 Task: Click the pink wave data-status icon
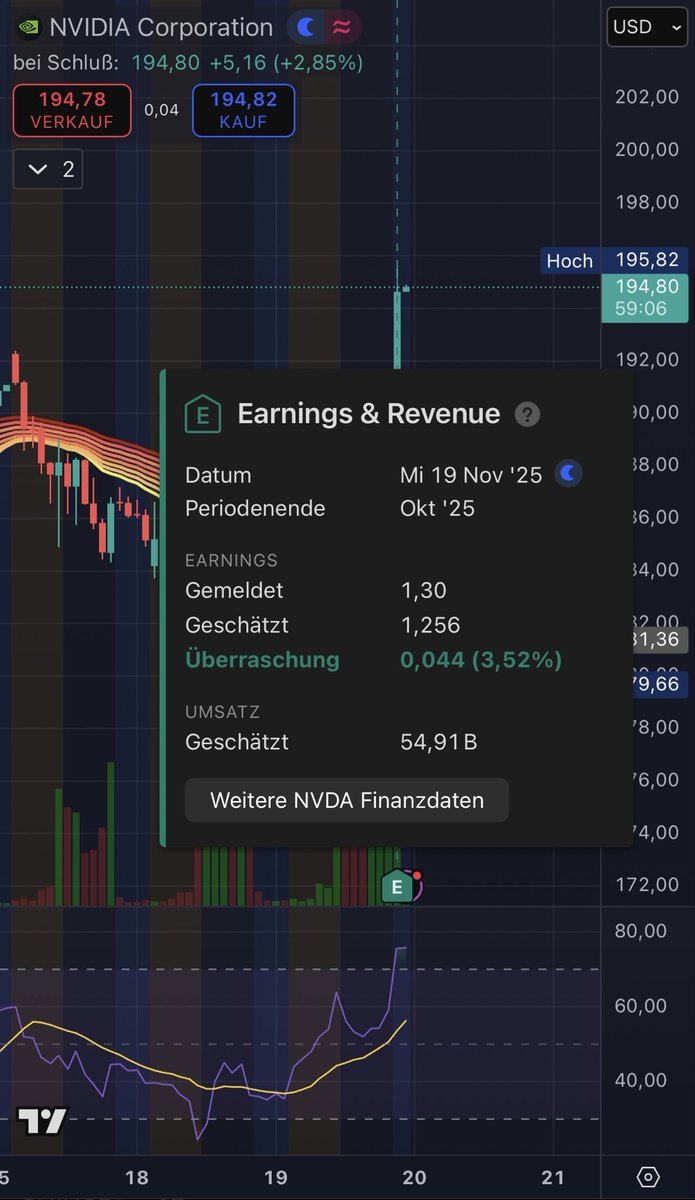[341, 27]
